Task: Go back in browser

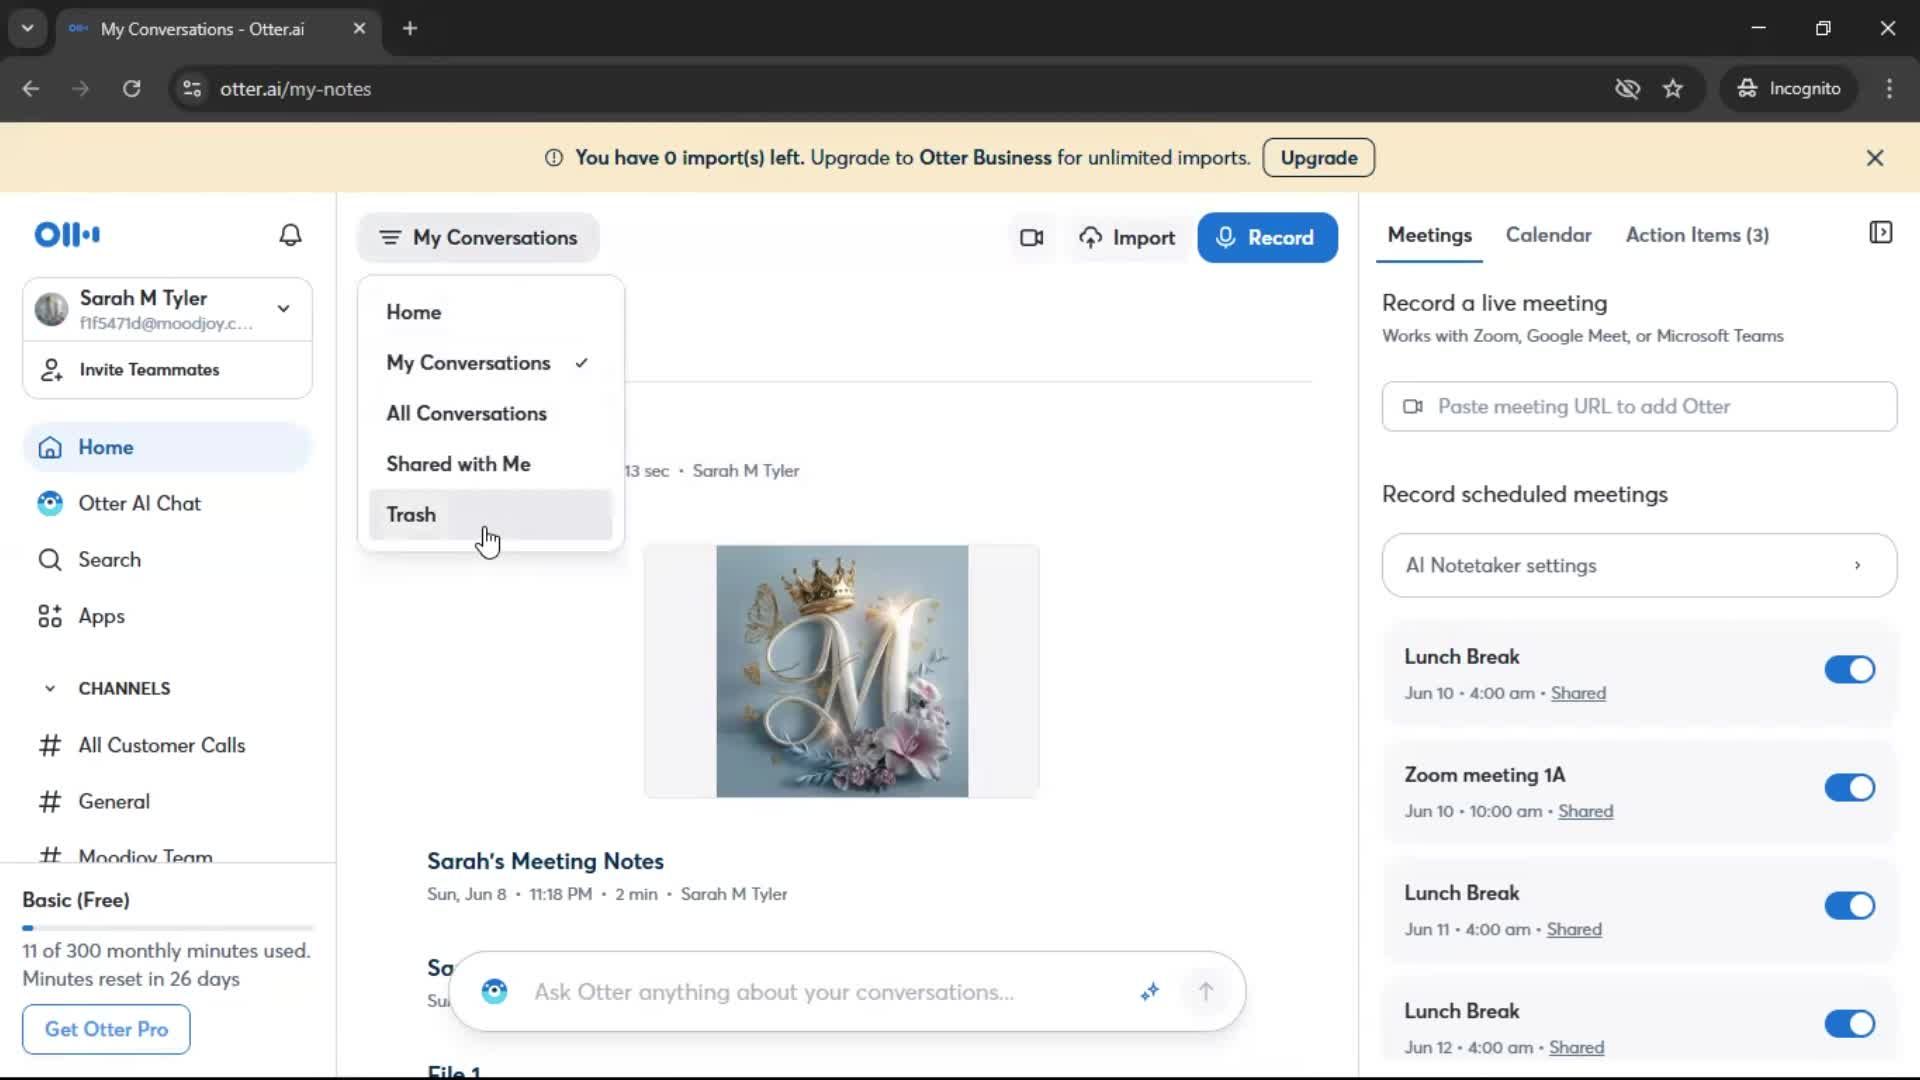Action: [x=31, y=89]
